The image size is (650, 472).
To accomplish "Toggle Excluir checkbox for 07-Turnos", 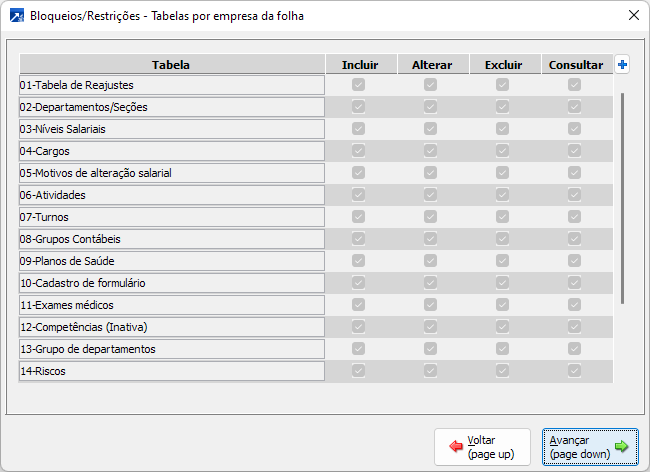I will (503, 217).
